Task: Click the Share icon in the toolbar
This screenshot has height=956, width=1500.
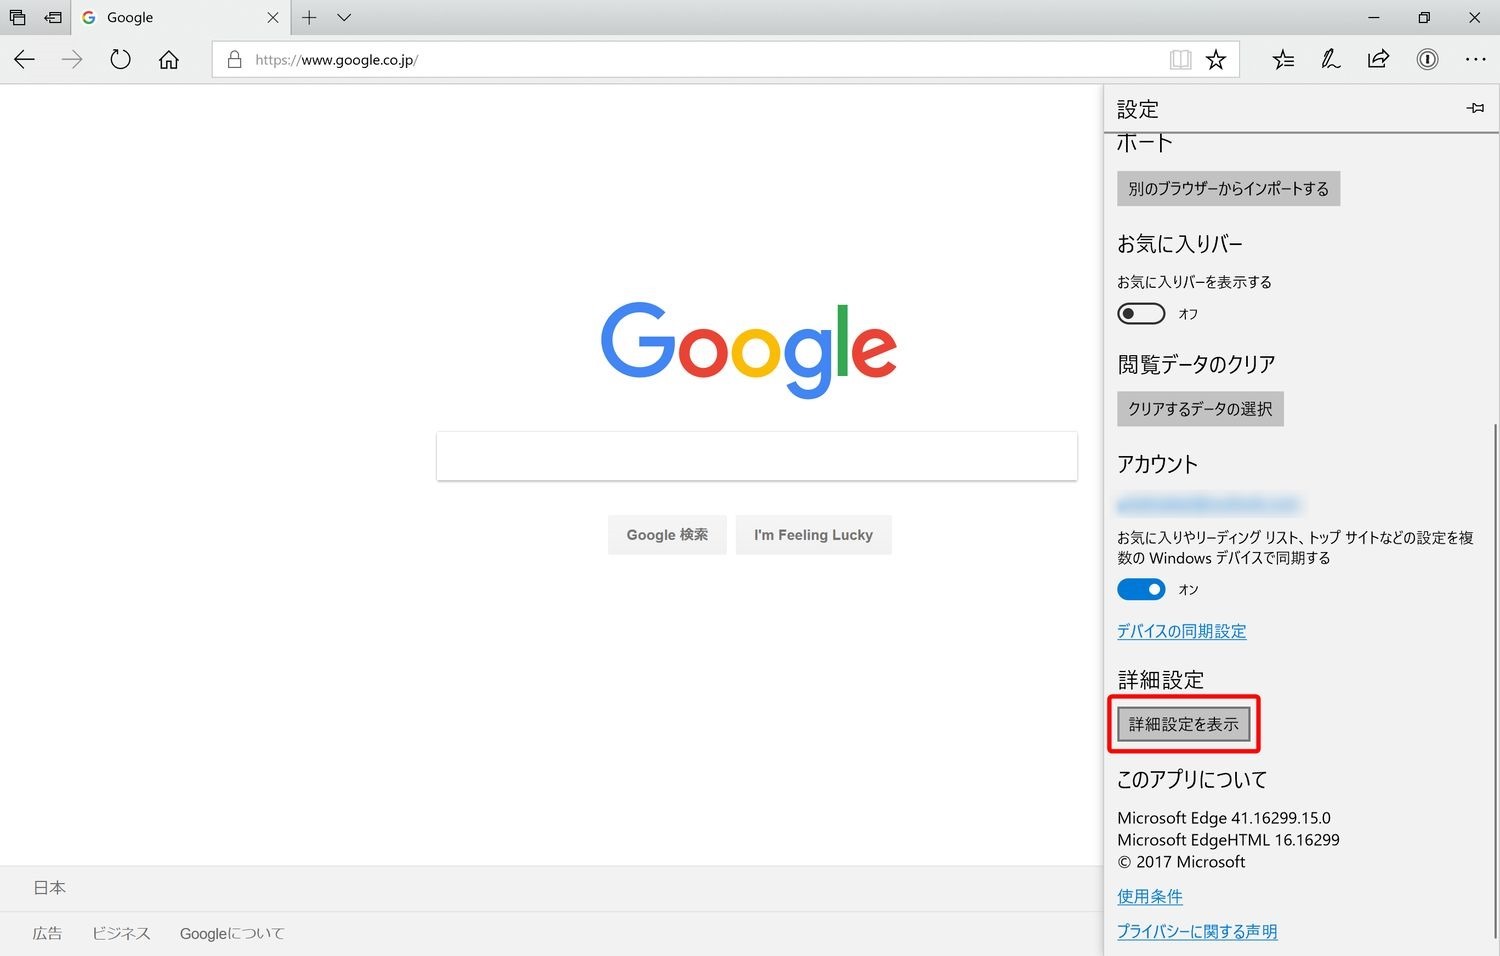Action: (x=1378, y=59)
